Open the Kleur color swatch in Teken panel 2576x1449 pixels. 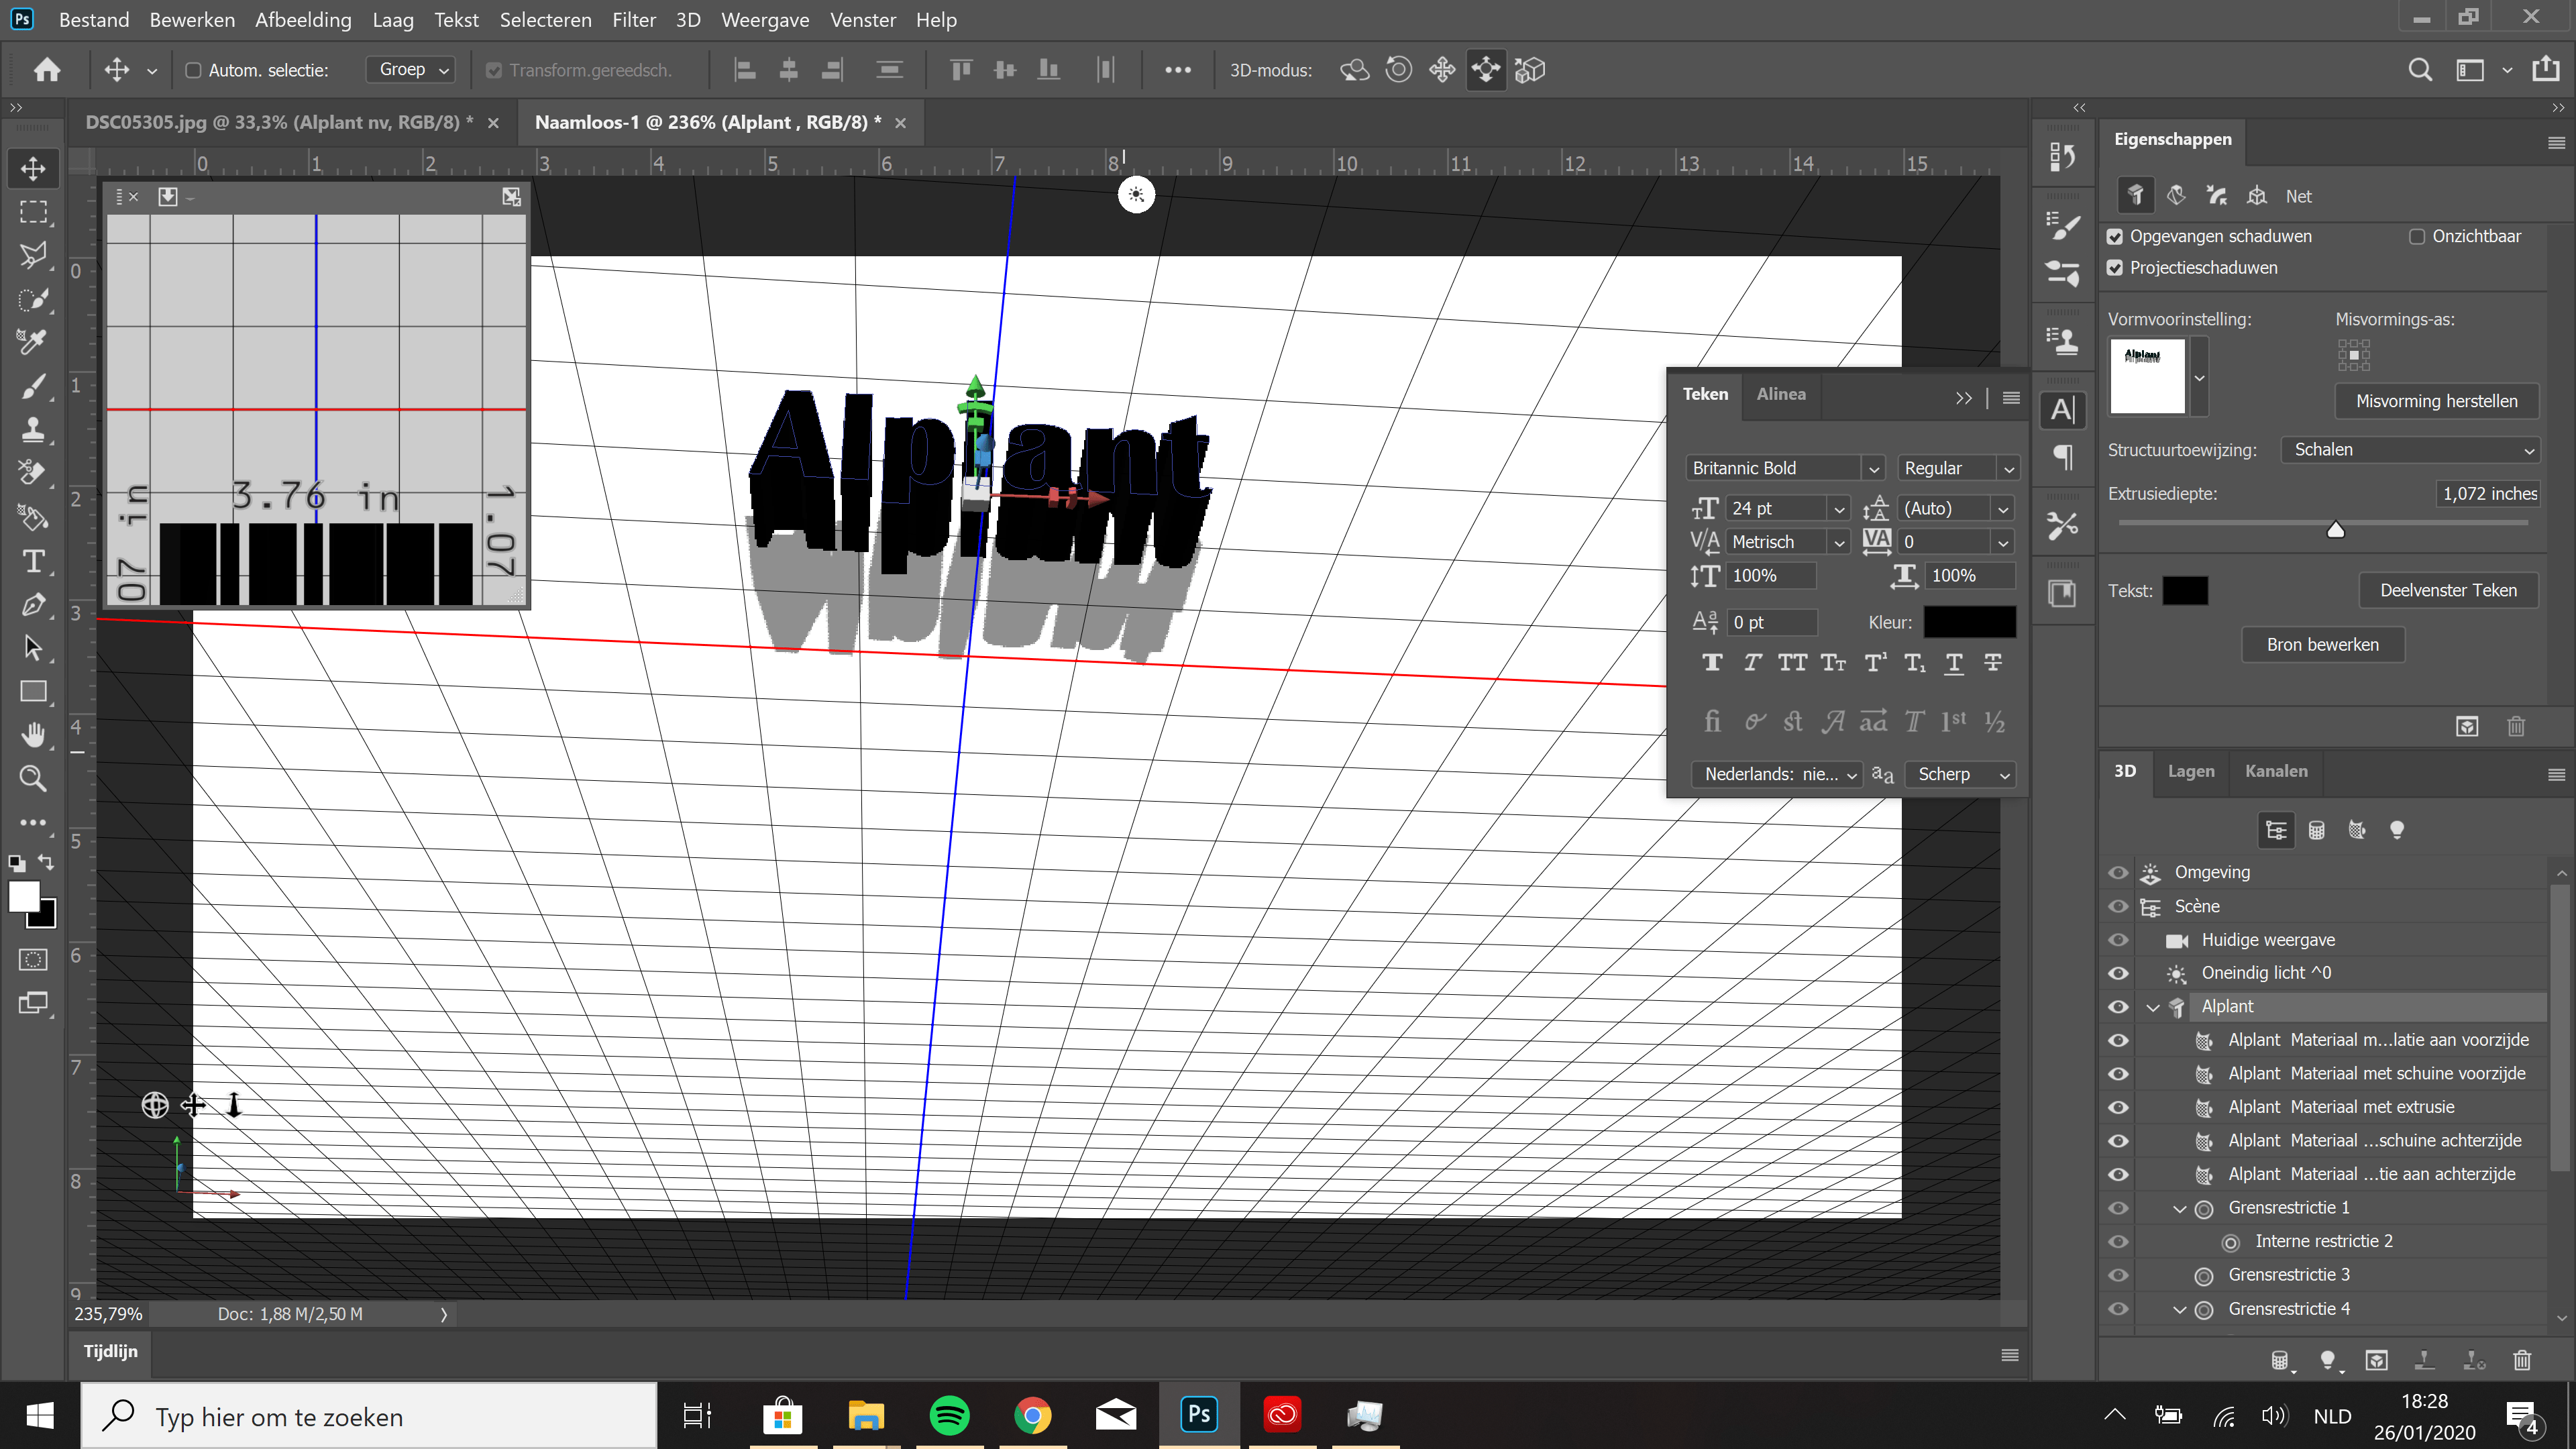pos(1970,621)
